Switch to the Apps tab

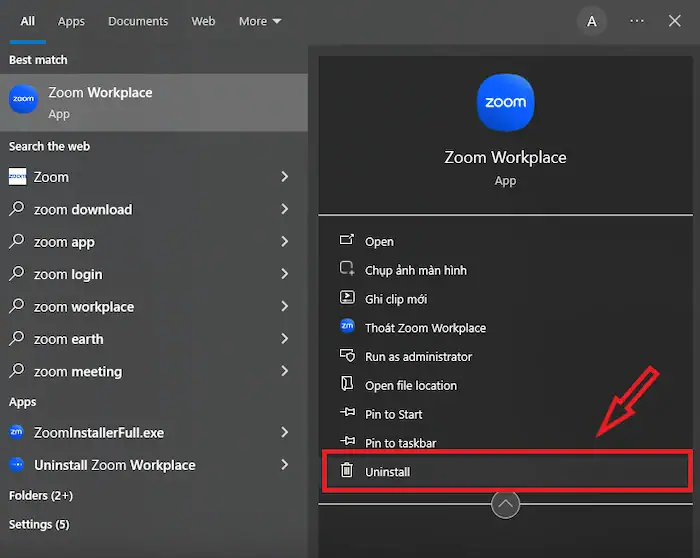[71, 21]
